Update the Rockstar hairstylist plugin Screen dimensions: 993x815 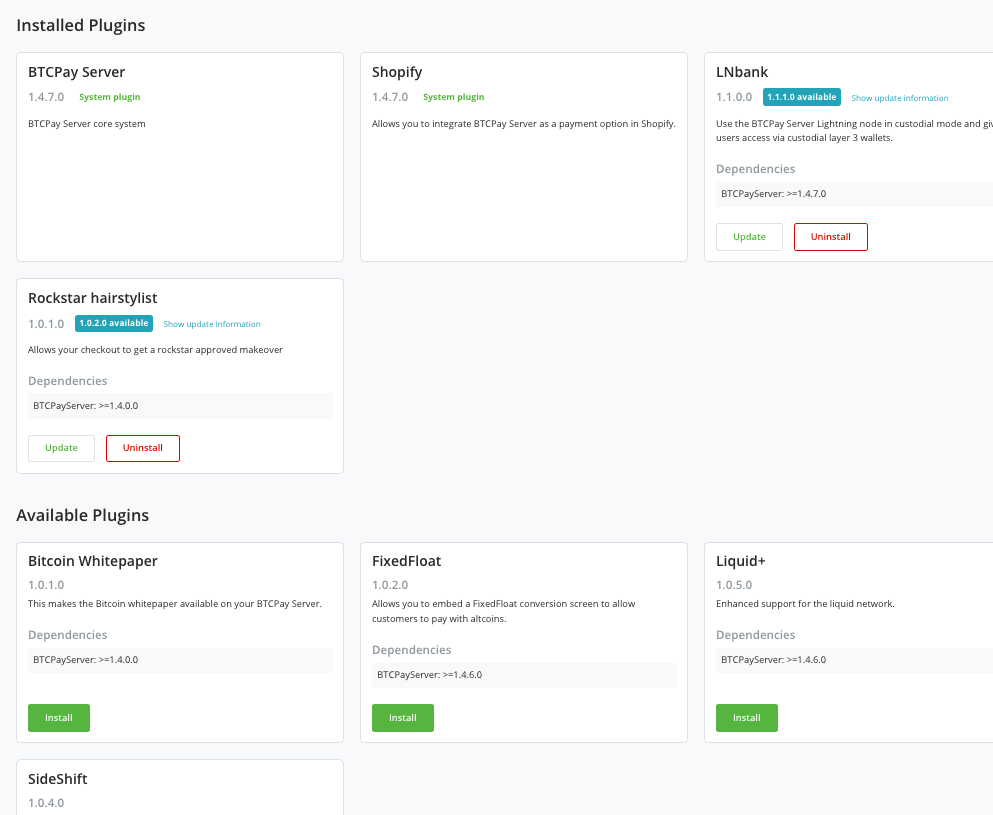(x=61, y=448)
